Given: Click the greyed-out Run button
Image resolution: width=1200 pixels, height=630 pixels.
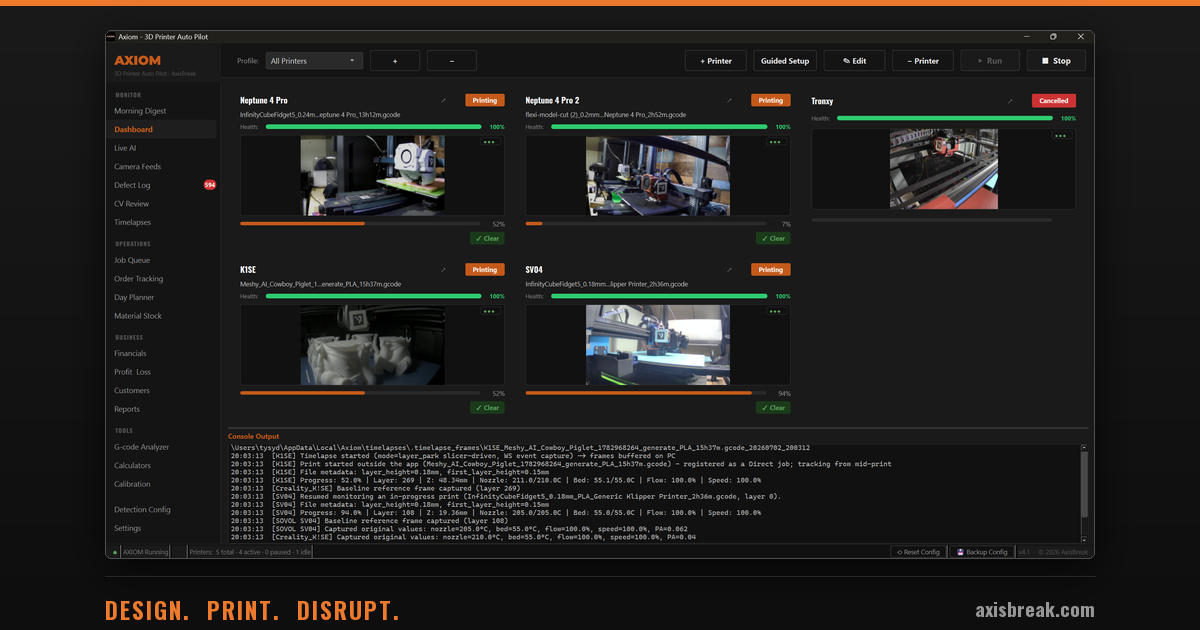Looking at the screenshot, I should pos(990,61).
